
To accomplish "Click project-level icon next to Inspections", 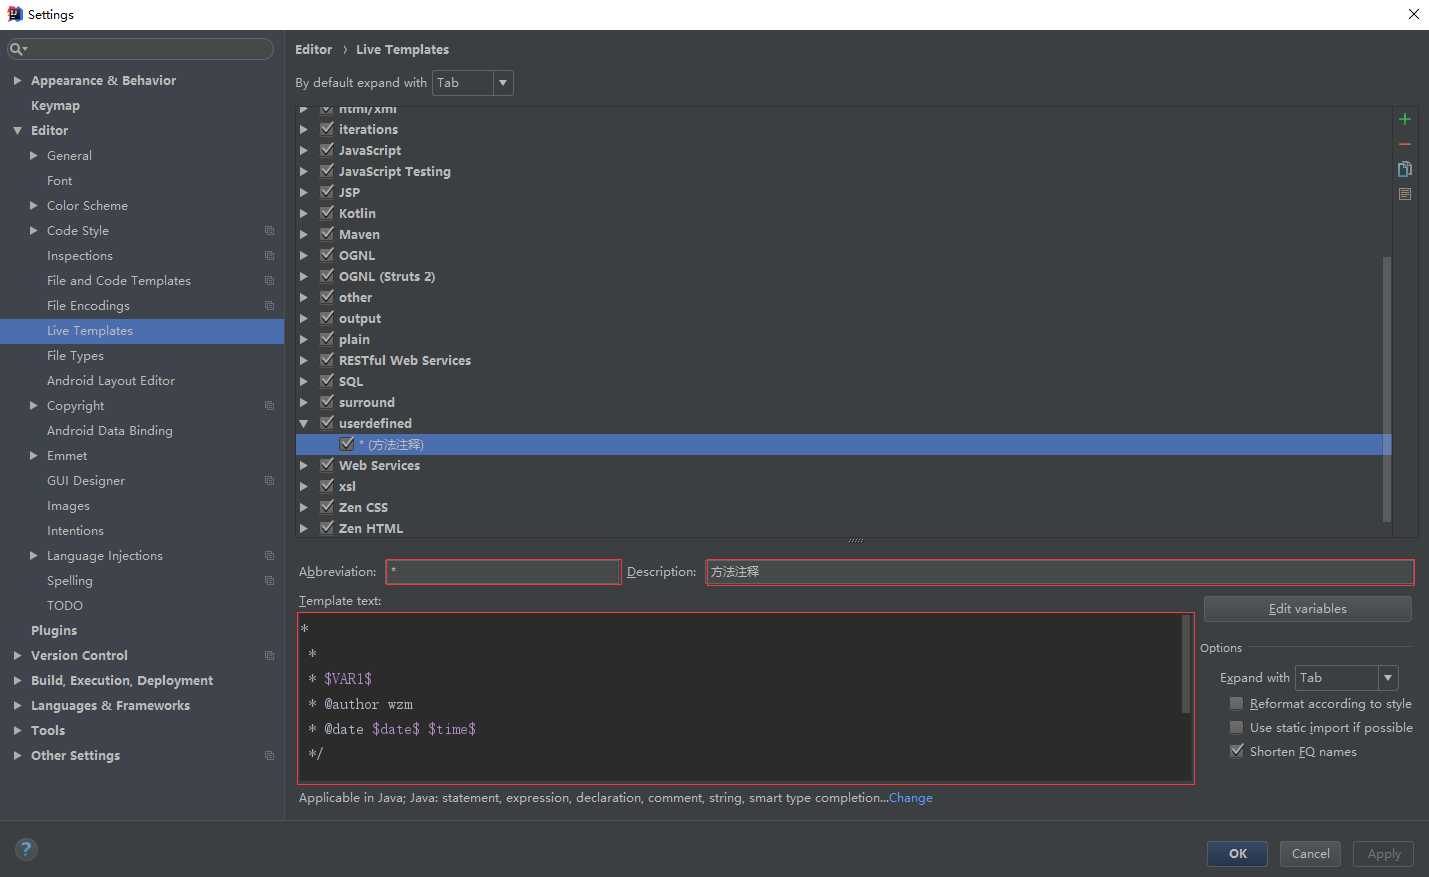I will pyautogui.click(x=269, y=256).
